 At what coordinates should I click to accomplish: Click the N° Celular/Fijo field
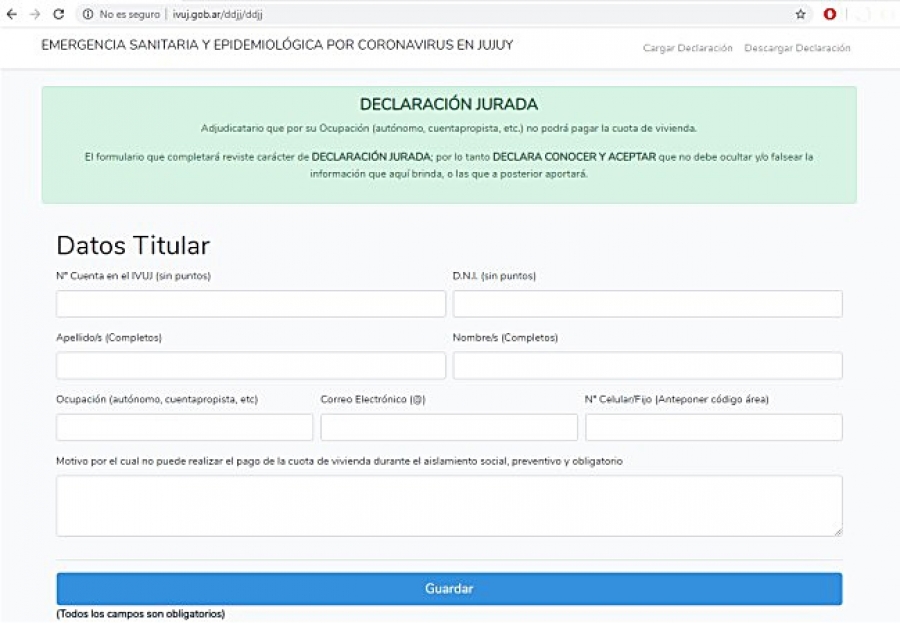click(x=713, y=428)
